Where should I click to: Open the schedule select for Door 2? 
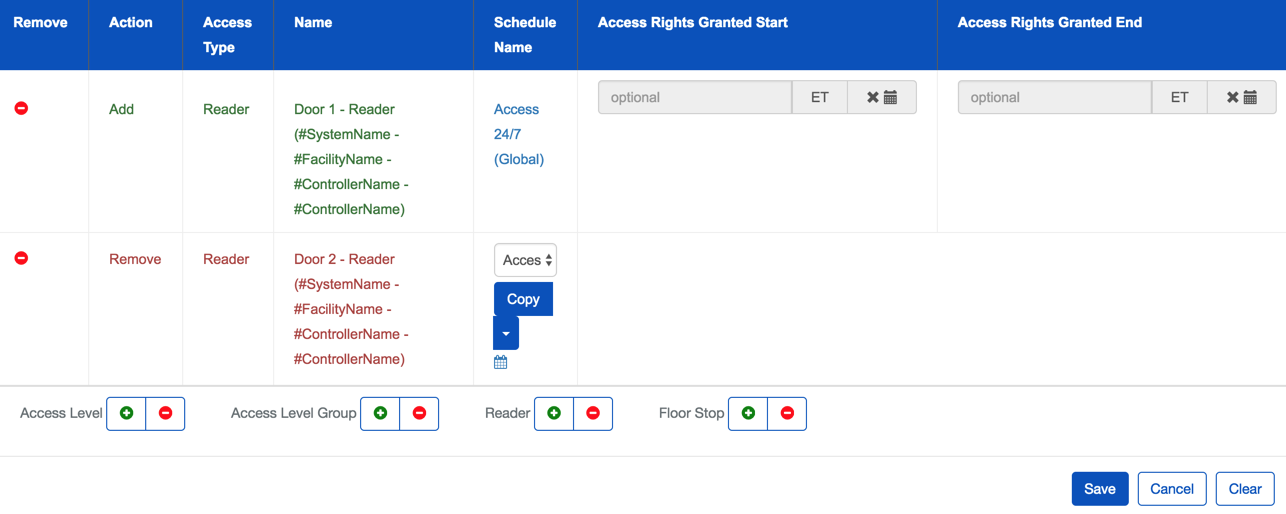coord(525,260)
